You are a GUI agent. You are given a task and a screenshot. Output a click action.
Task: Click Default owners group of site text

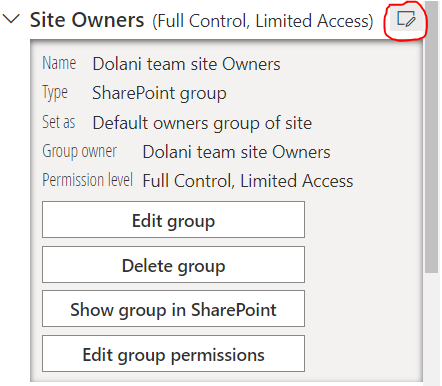[x=202, y=123]
